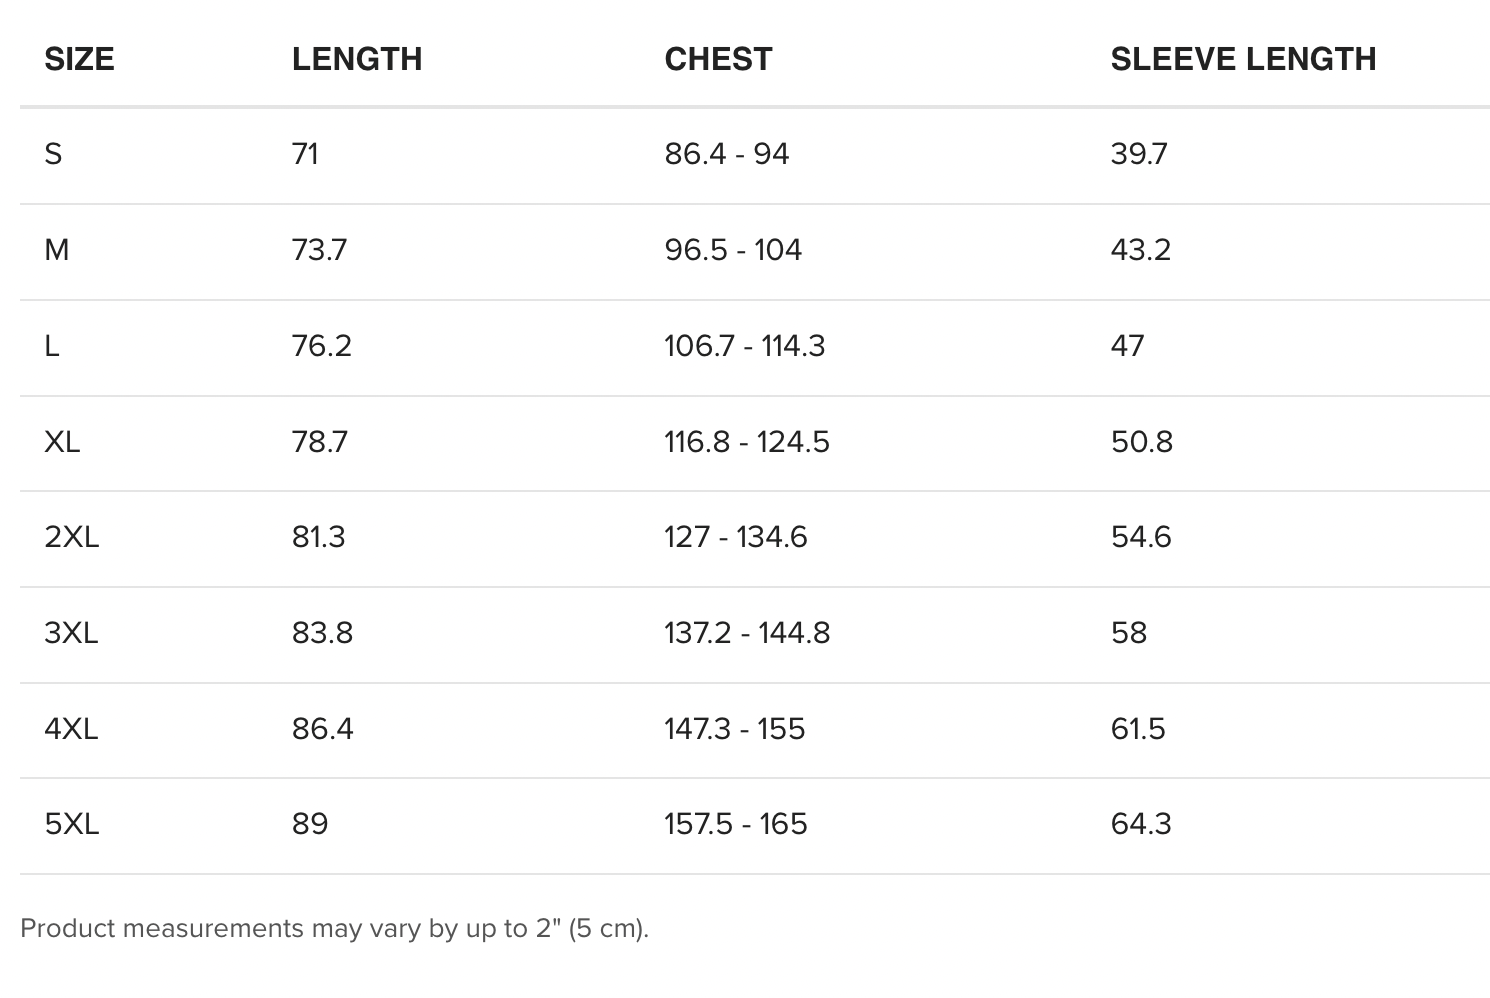Click the 64.3 sleeve length value
This screenshot has height=998, width=1490.
point(1140,824)
